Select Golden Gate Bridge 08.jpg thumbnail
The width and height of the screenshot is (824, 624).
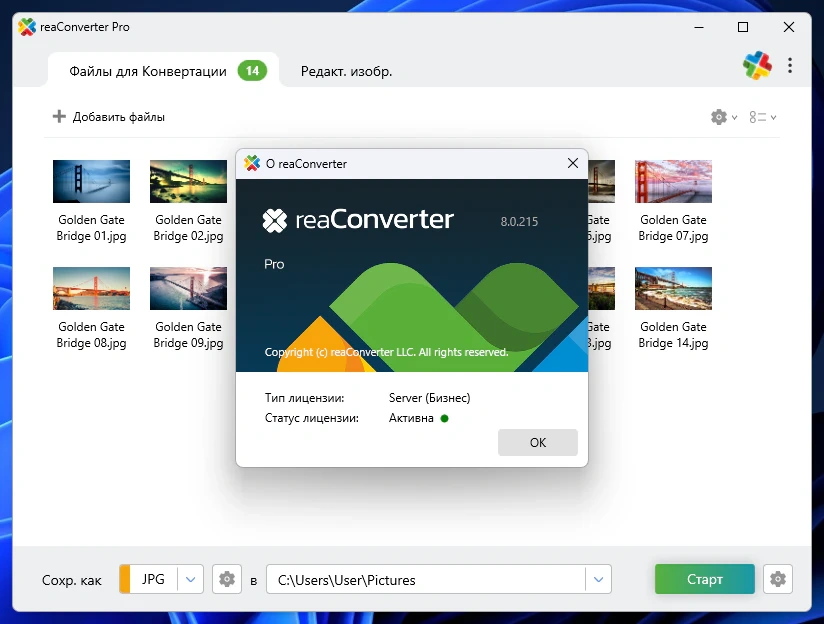point(91,289)
